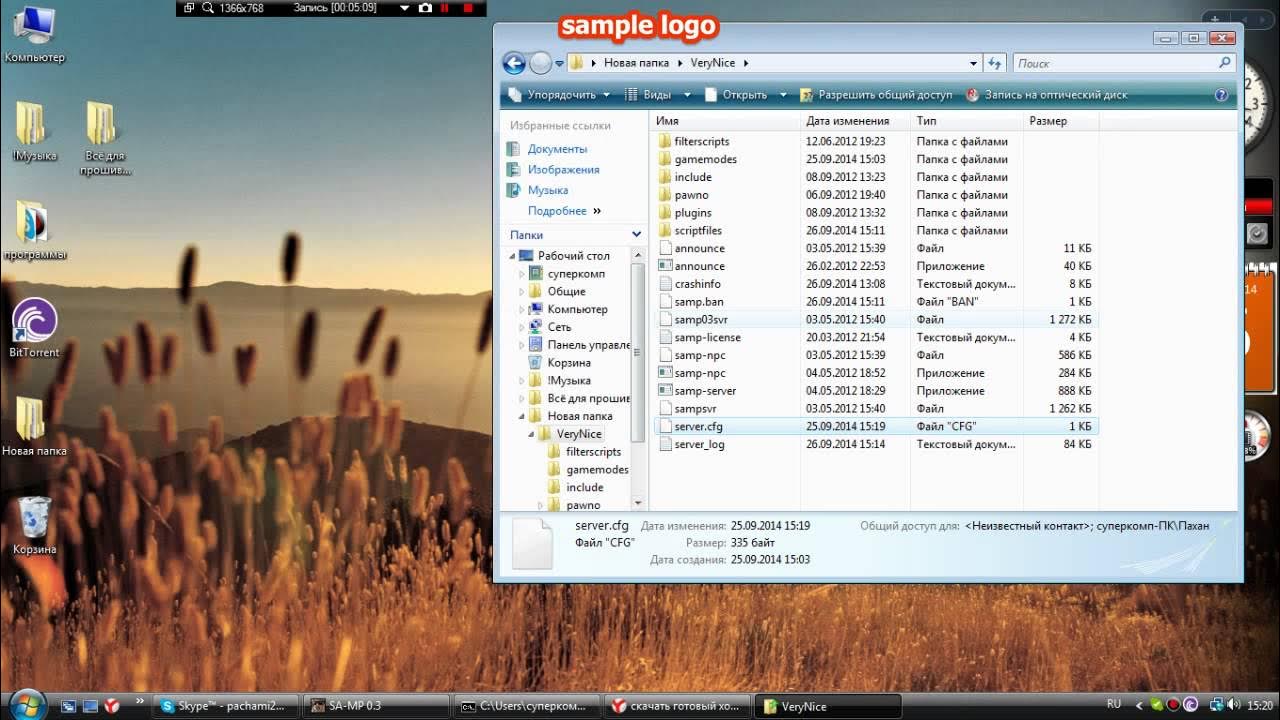Screen dimensions: 1280x720
Task: Select the Компьютер desktop icon
Action: coord(35,35)
